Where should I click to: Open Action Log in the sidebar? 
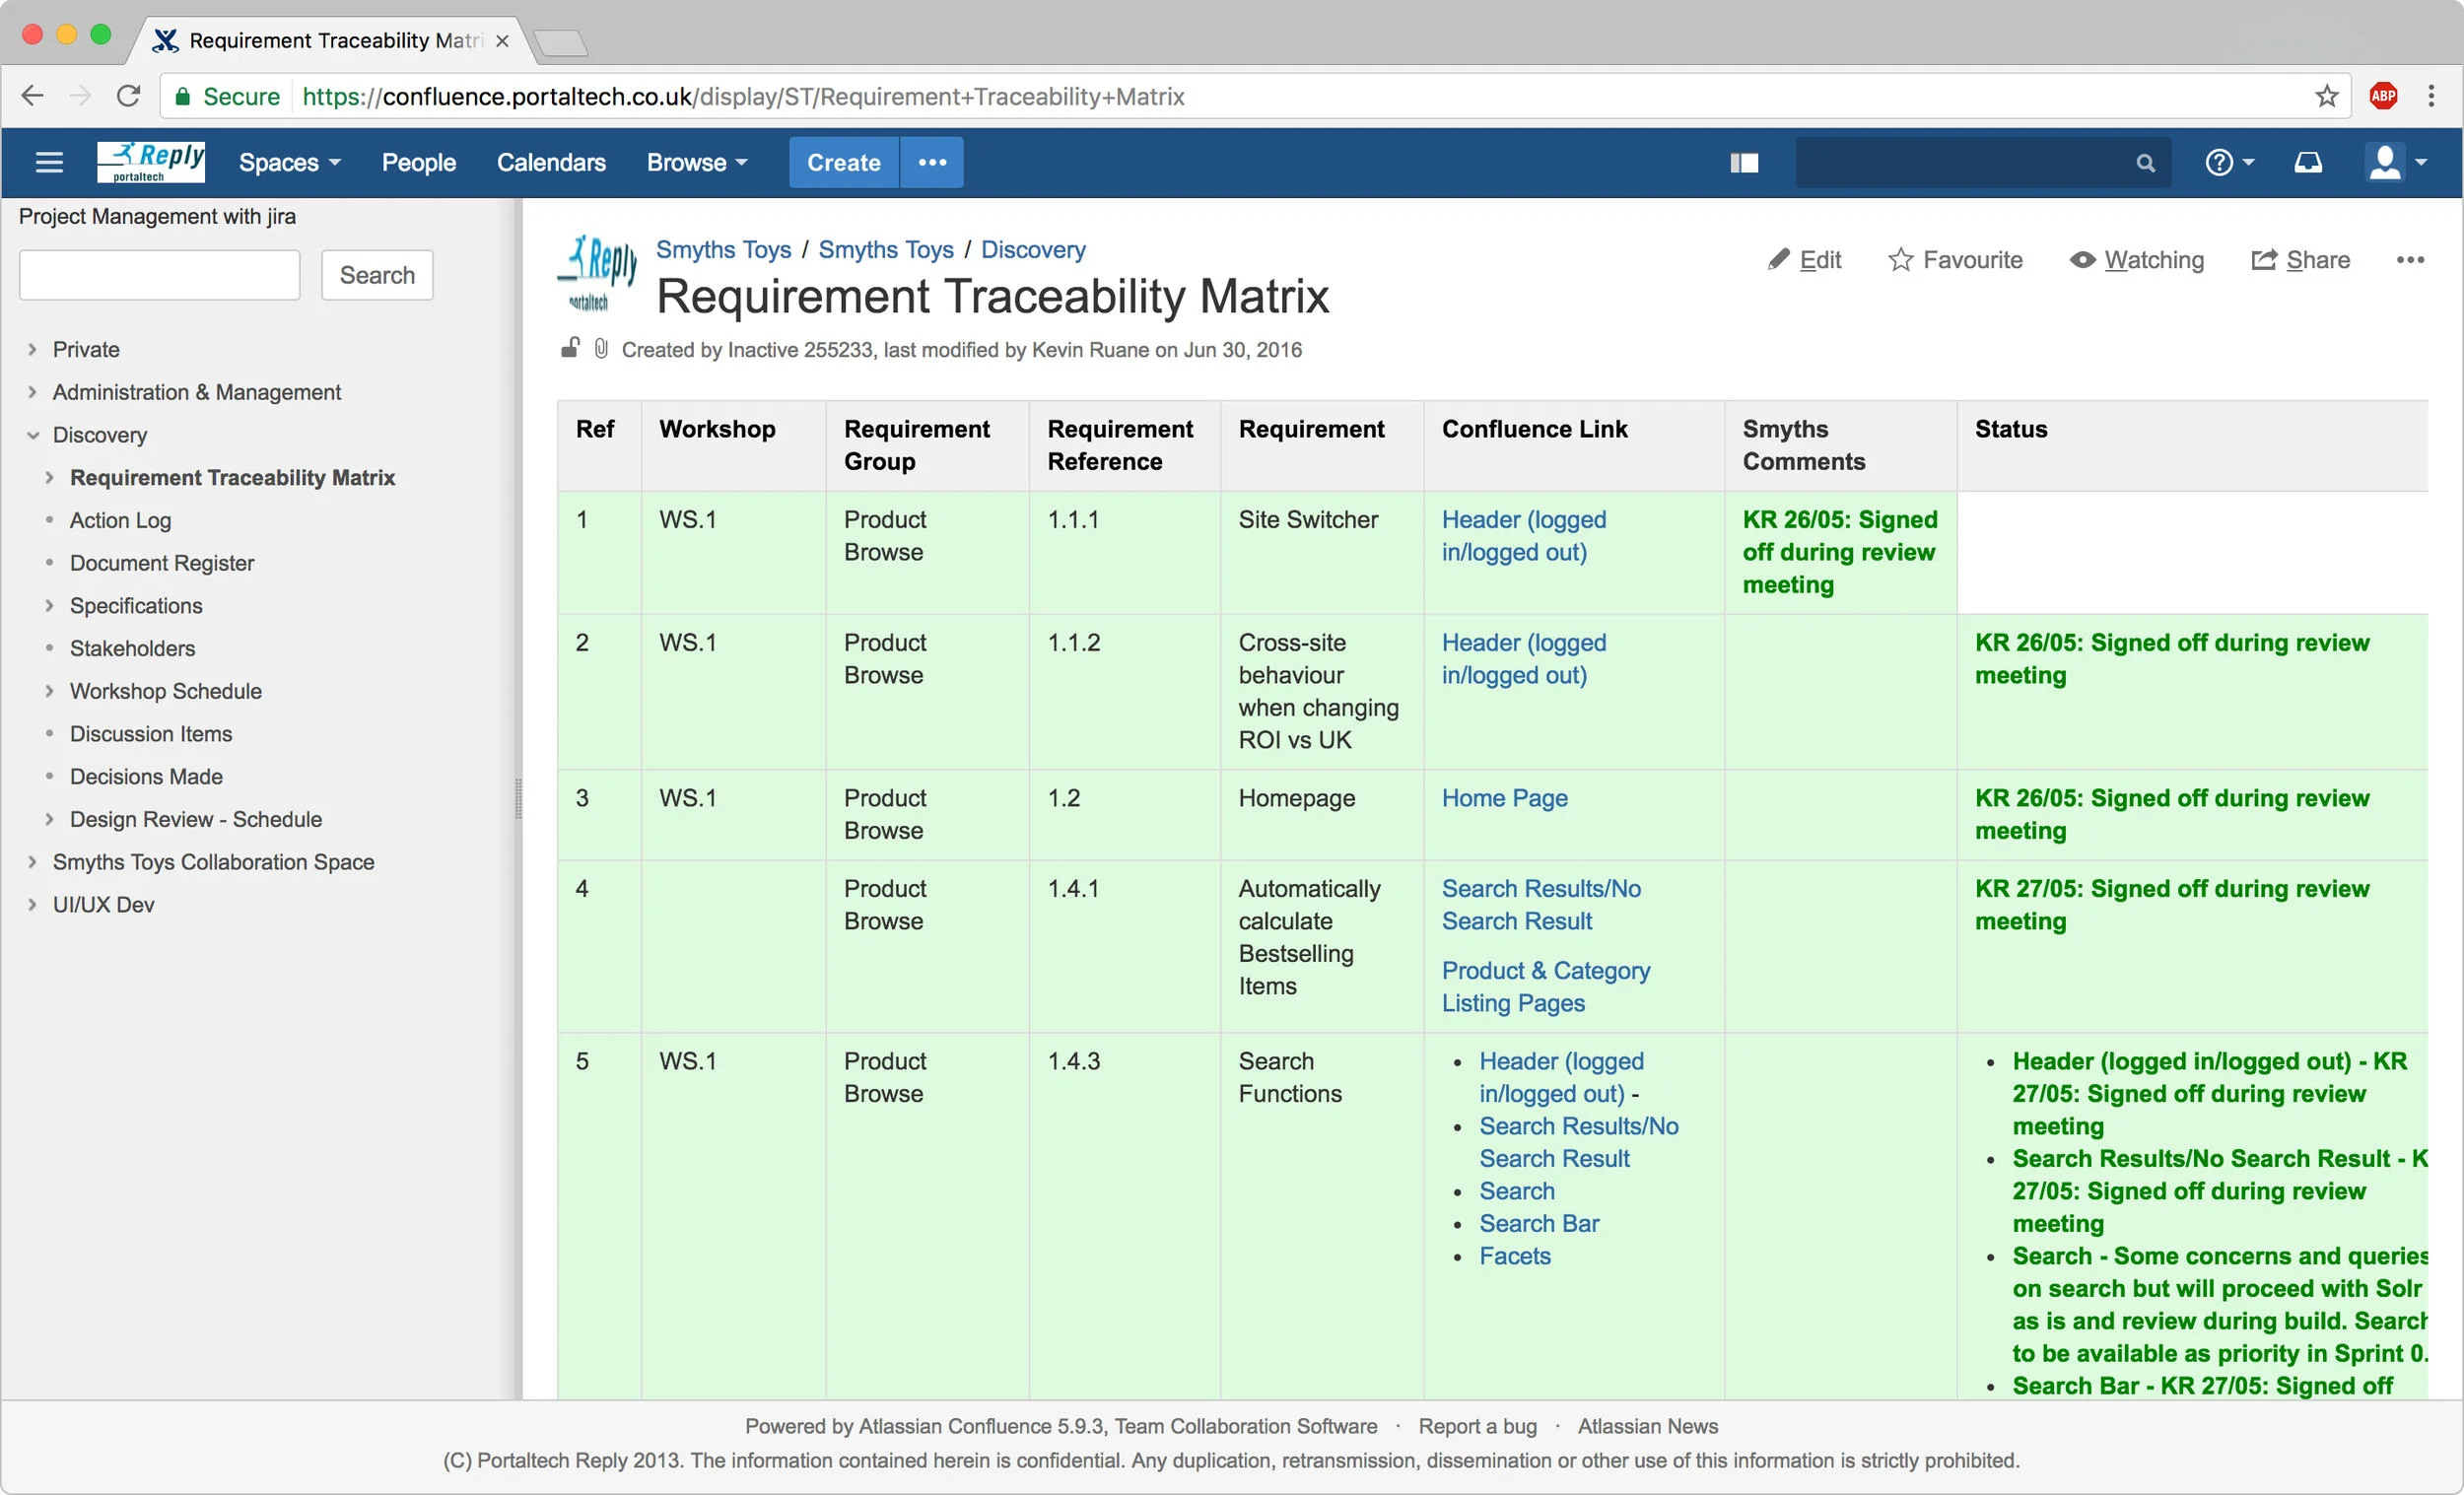point(120,520)
